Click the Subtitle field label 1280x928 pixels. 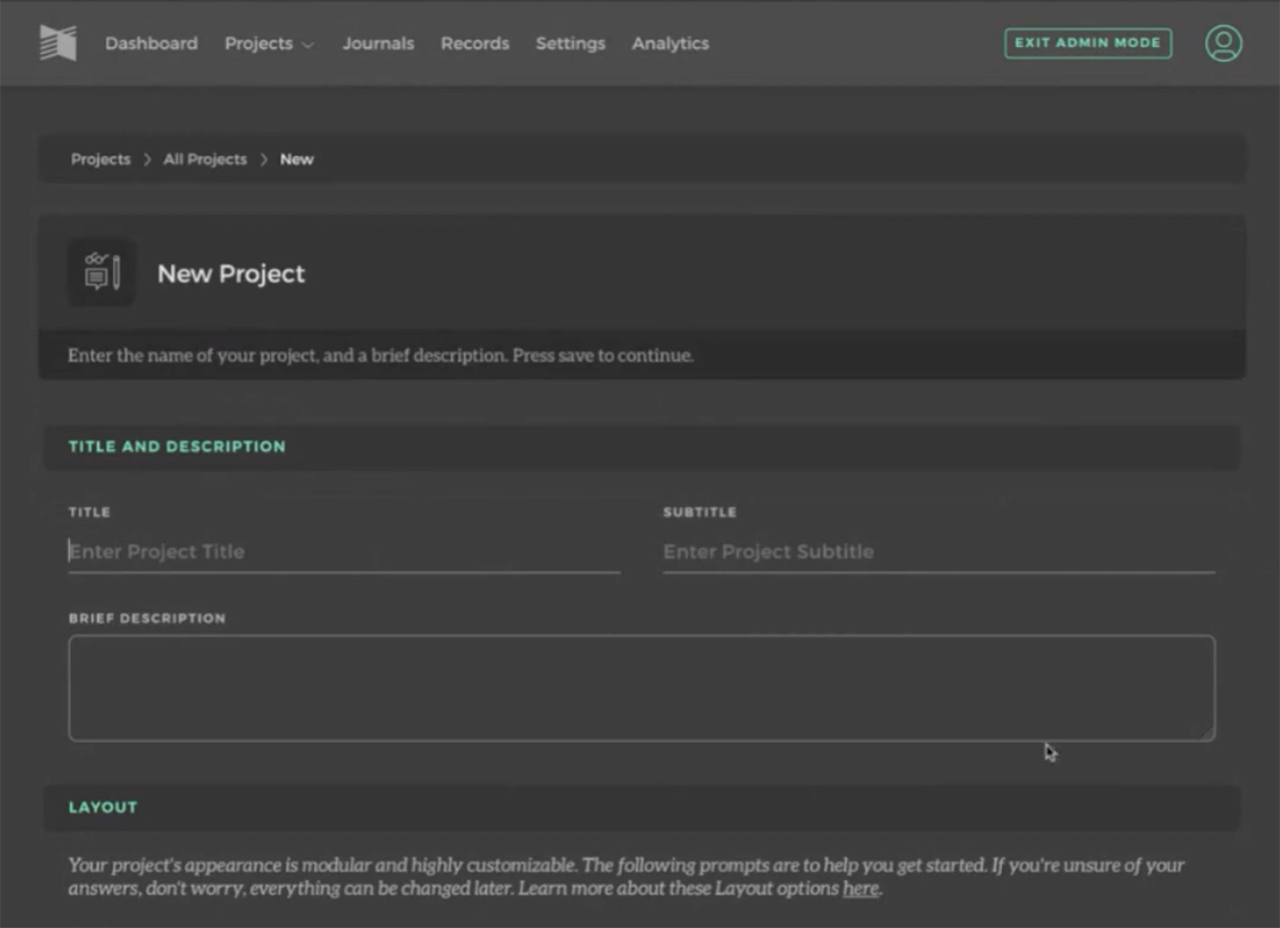(700, 512)
